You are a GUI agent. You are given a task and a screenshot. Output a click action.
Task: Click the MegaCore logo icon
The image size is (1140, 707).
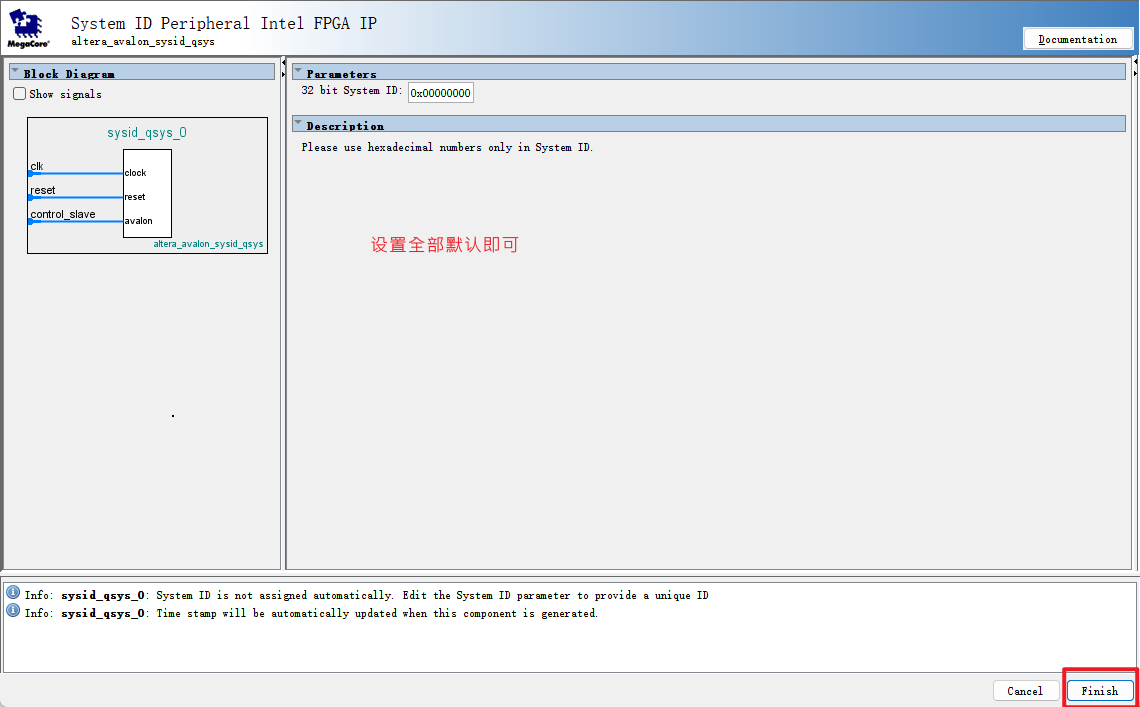[x=27, y=27]
